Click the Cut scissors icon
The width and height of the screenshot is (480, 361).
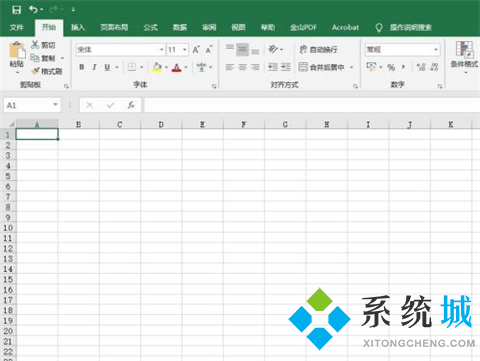[35, 45]
